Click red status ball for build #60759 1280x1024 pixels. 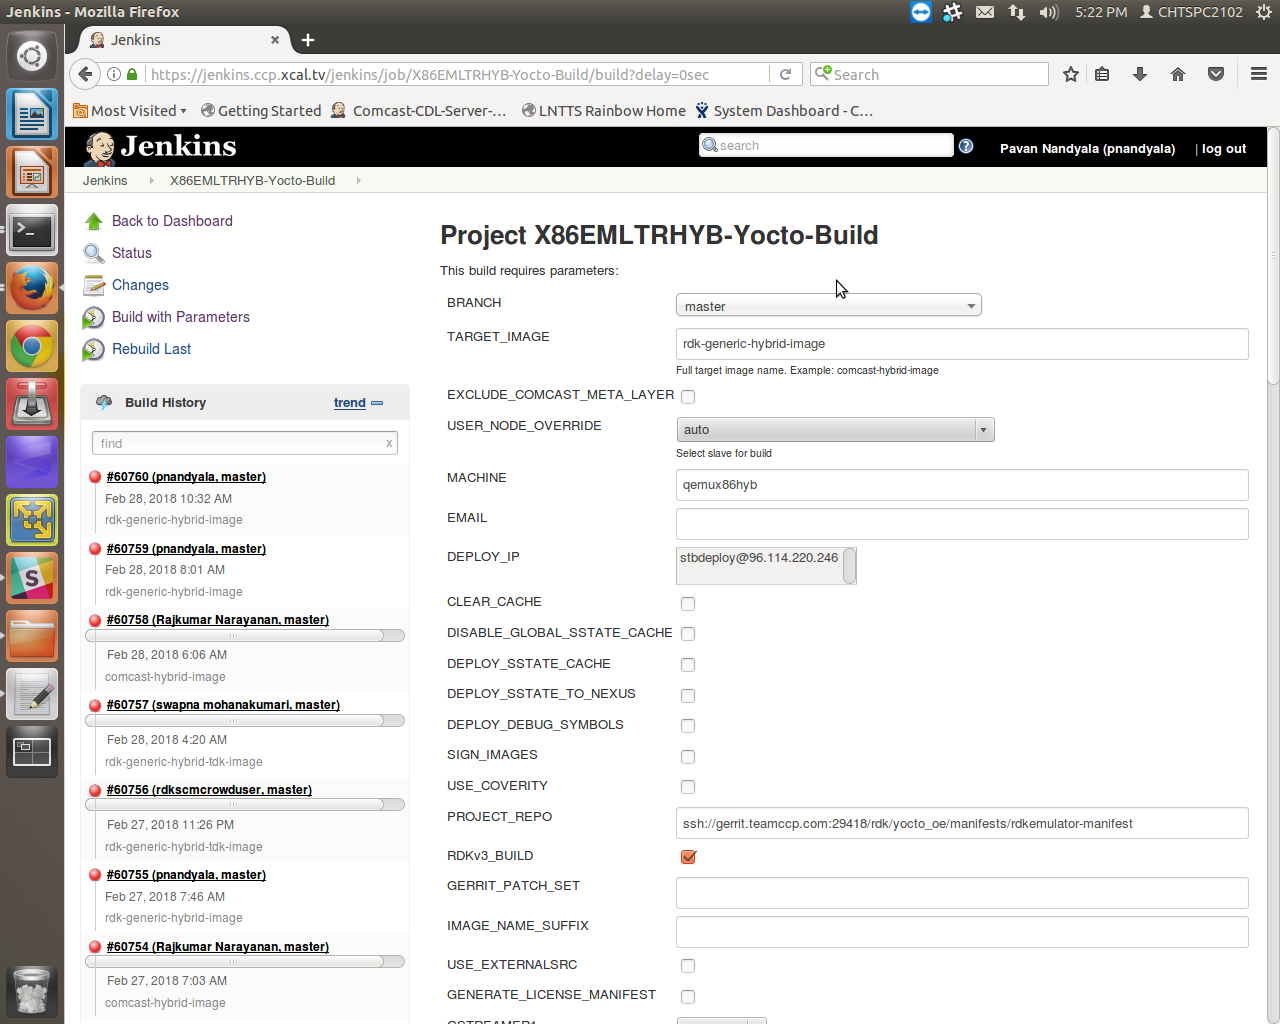tap(95, 549)
